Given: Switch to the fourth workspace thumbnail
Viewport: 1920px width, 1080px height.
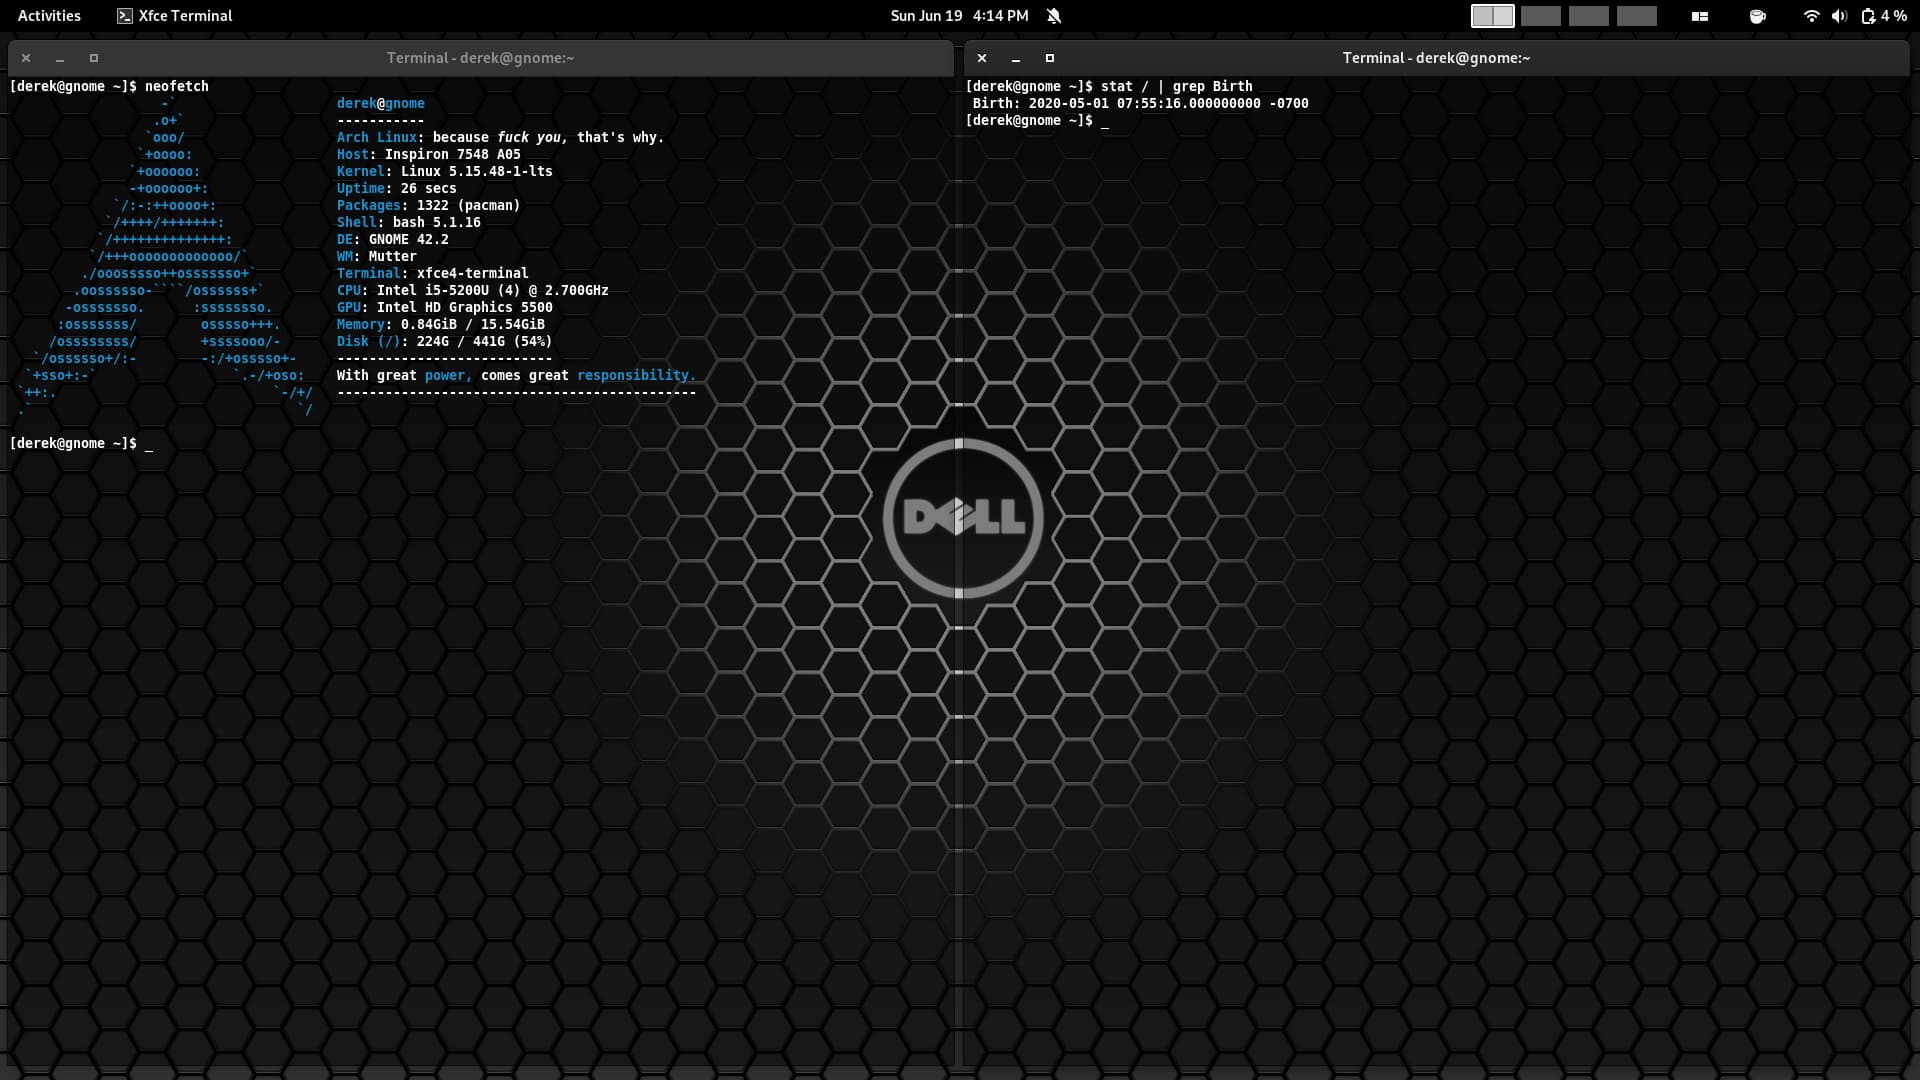Looking at the screenshot, I should point(1636,16).
